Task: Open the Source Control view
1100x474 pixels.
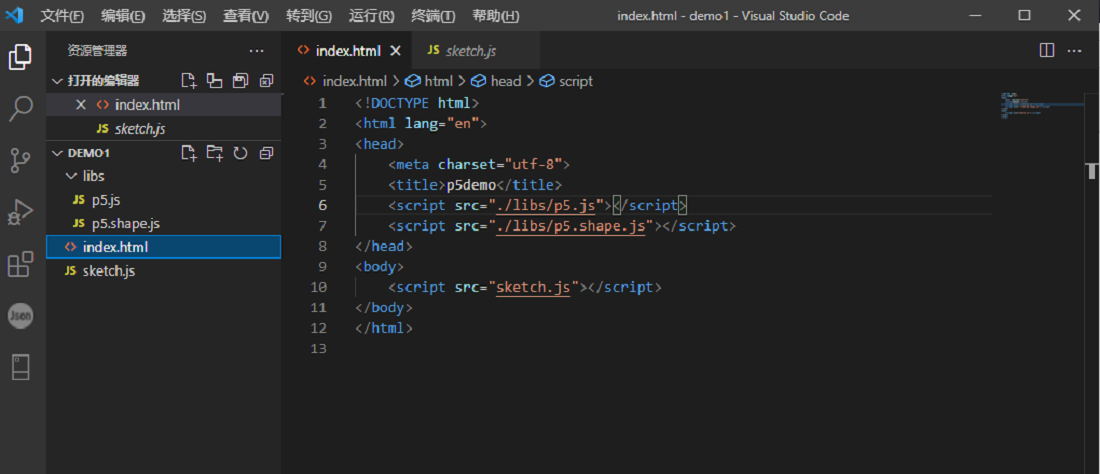Action: tap(20, 161)
